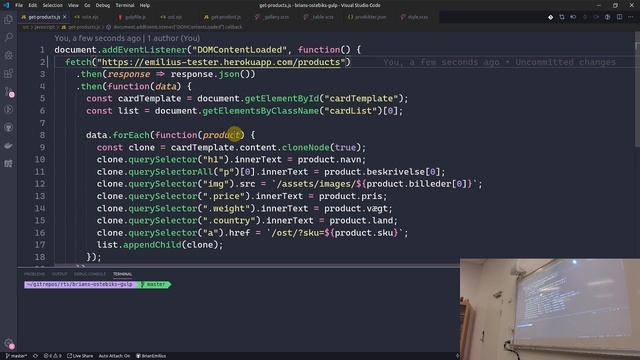Open the Search view in the activity bar
640x360 pixels.
coord(9,37)
